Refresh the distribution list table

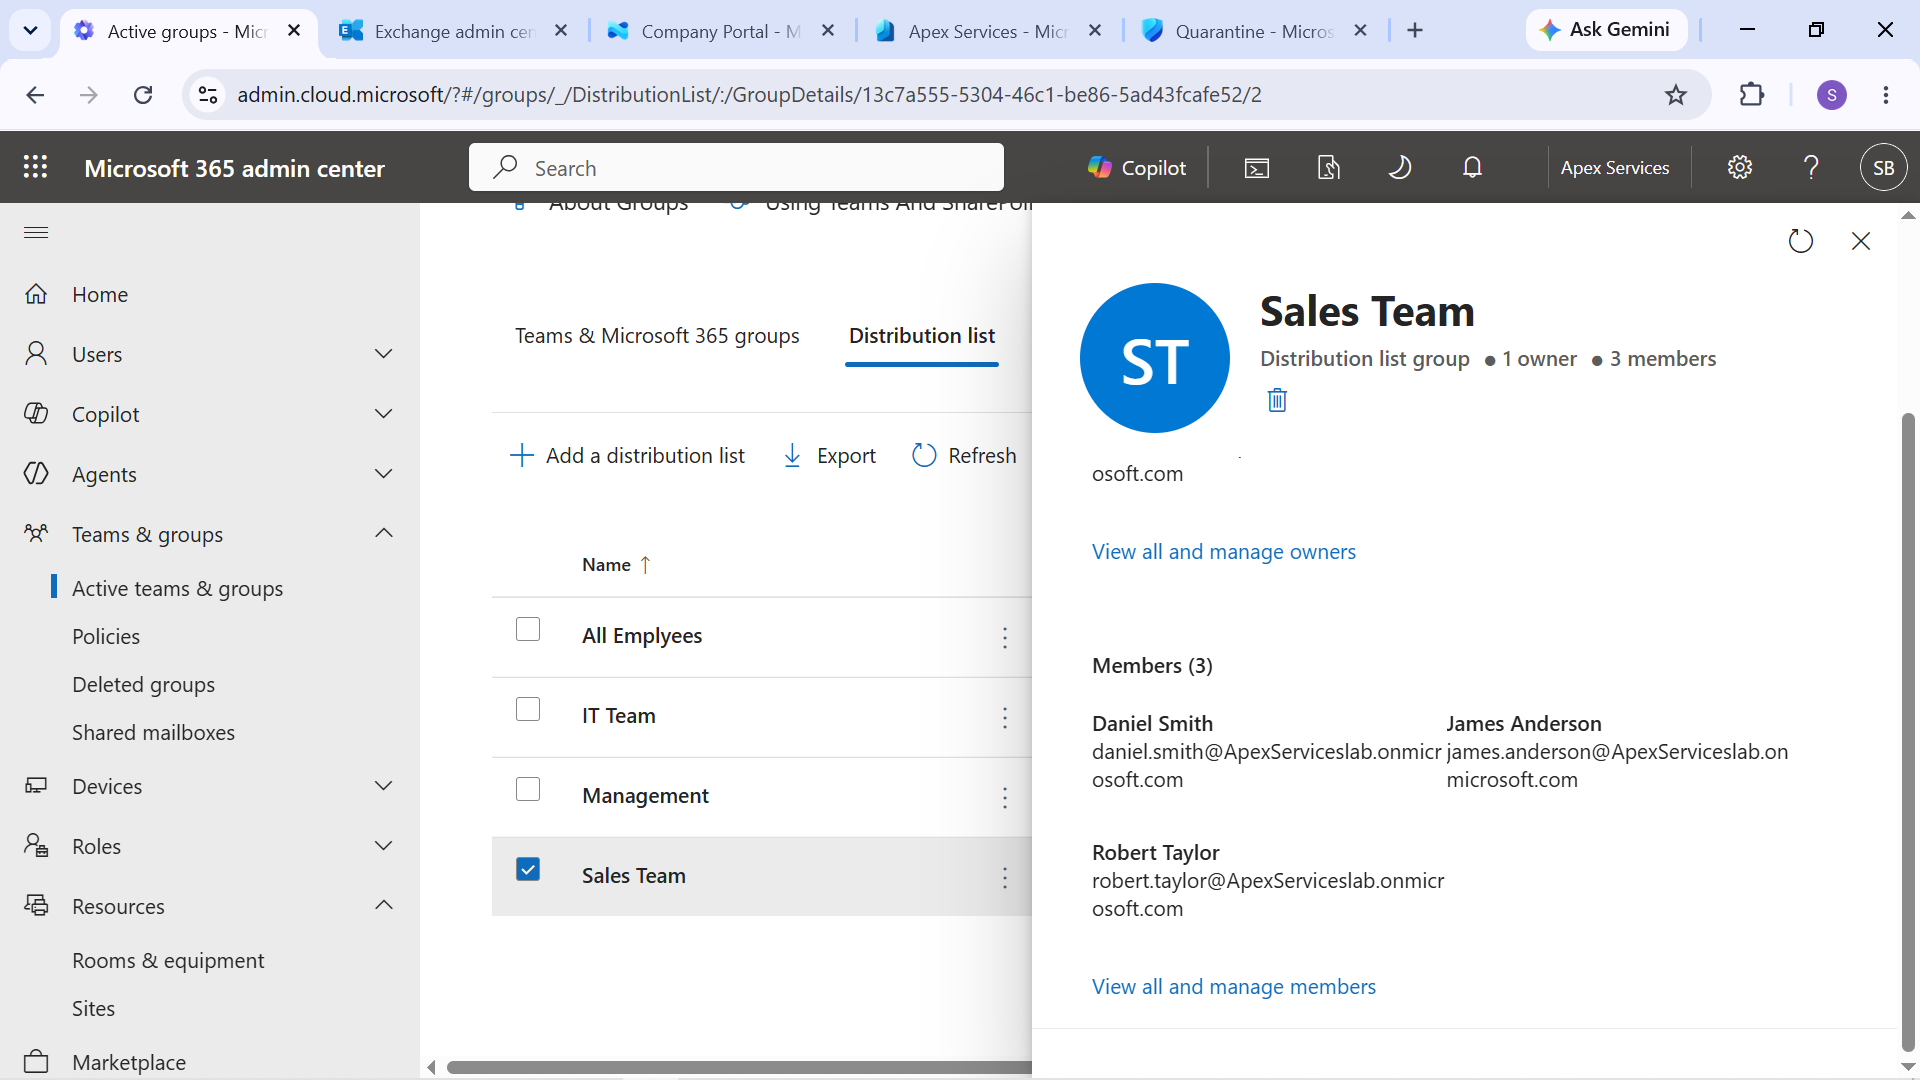point(964,456)
